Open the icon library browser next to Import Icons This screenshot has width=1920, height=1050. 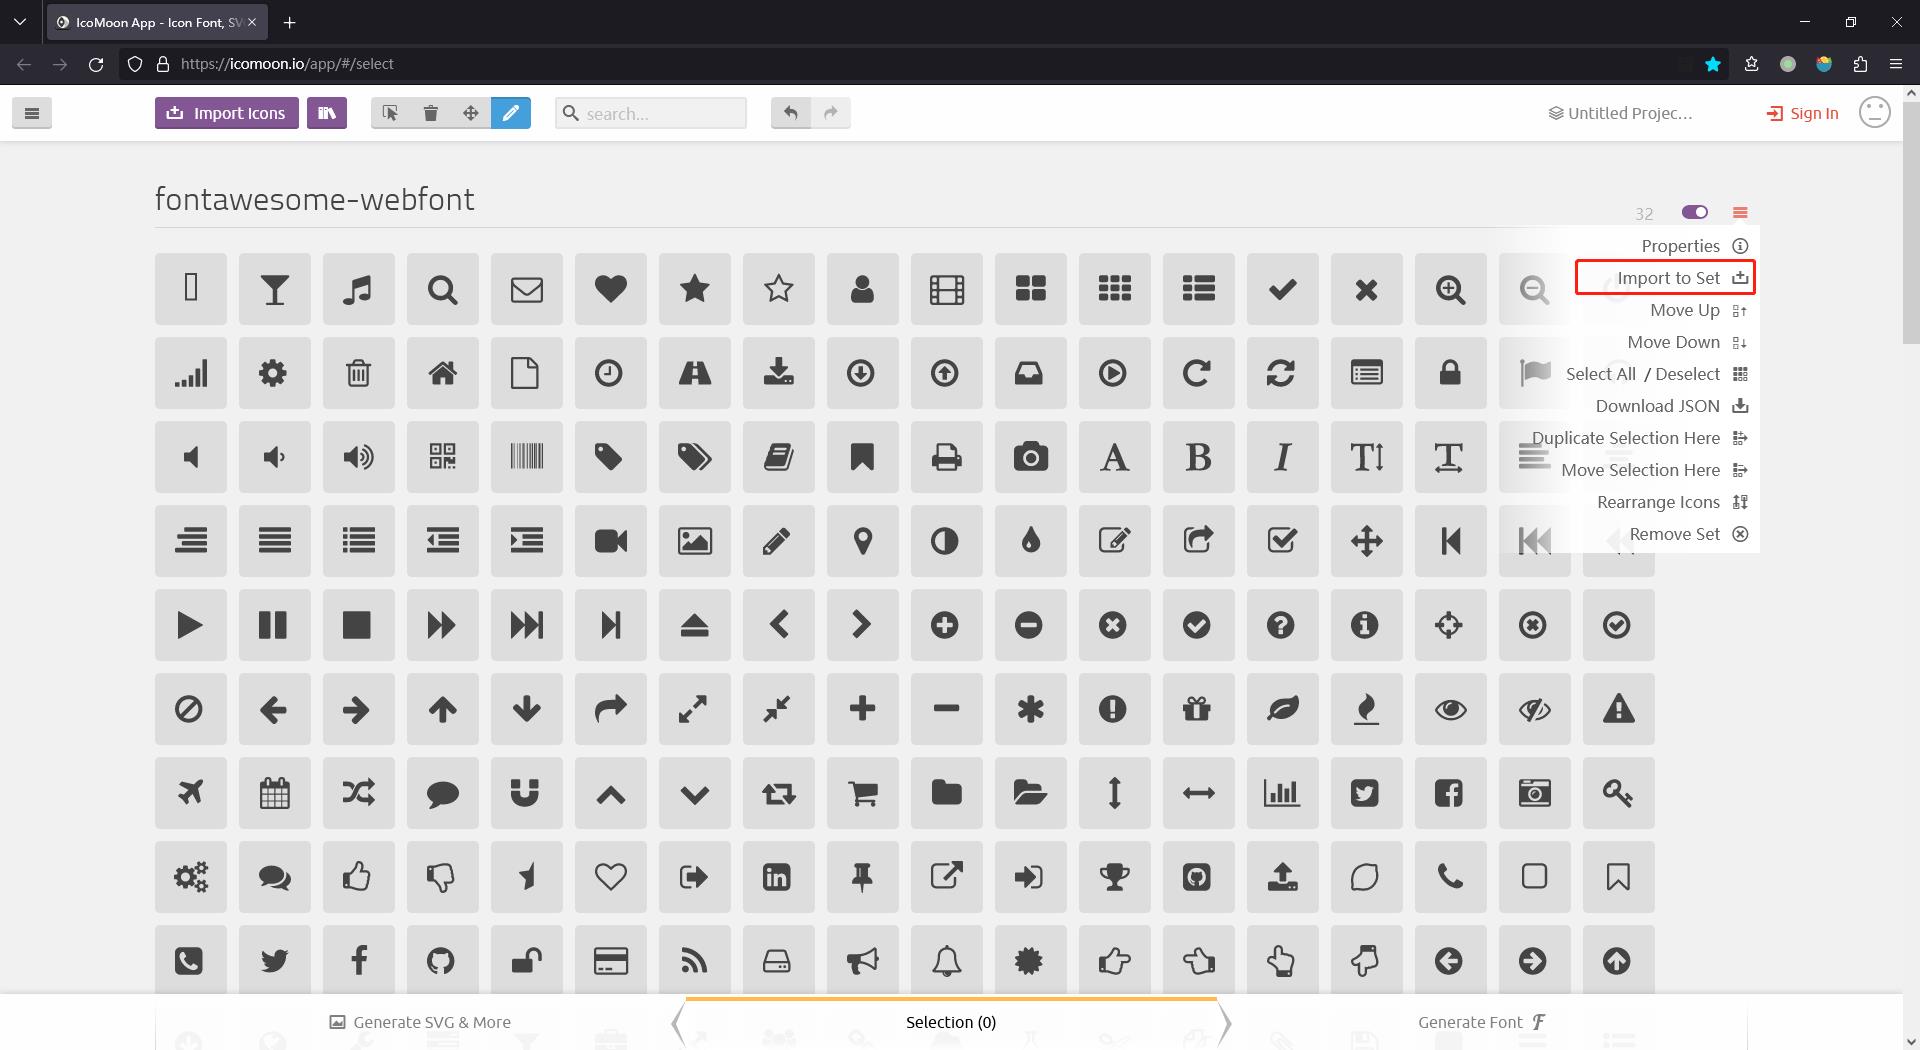click(327, 113)
